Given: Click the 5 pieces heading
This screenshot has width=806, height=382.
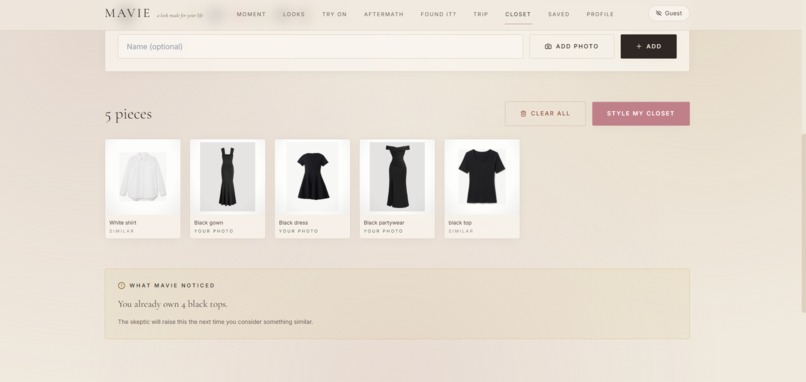Looking at the screenshot, I should (x=128, y=114).
